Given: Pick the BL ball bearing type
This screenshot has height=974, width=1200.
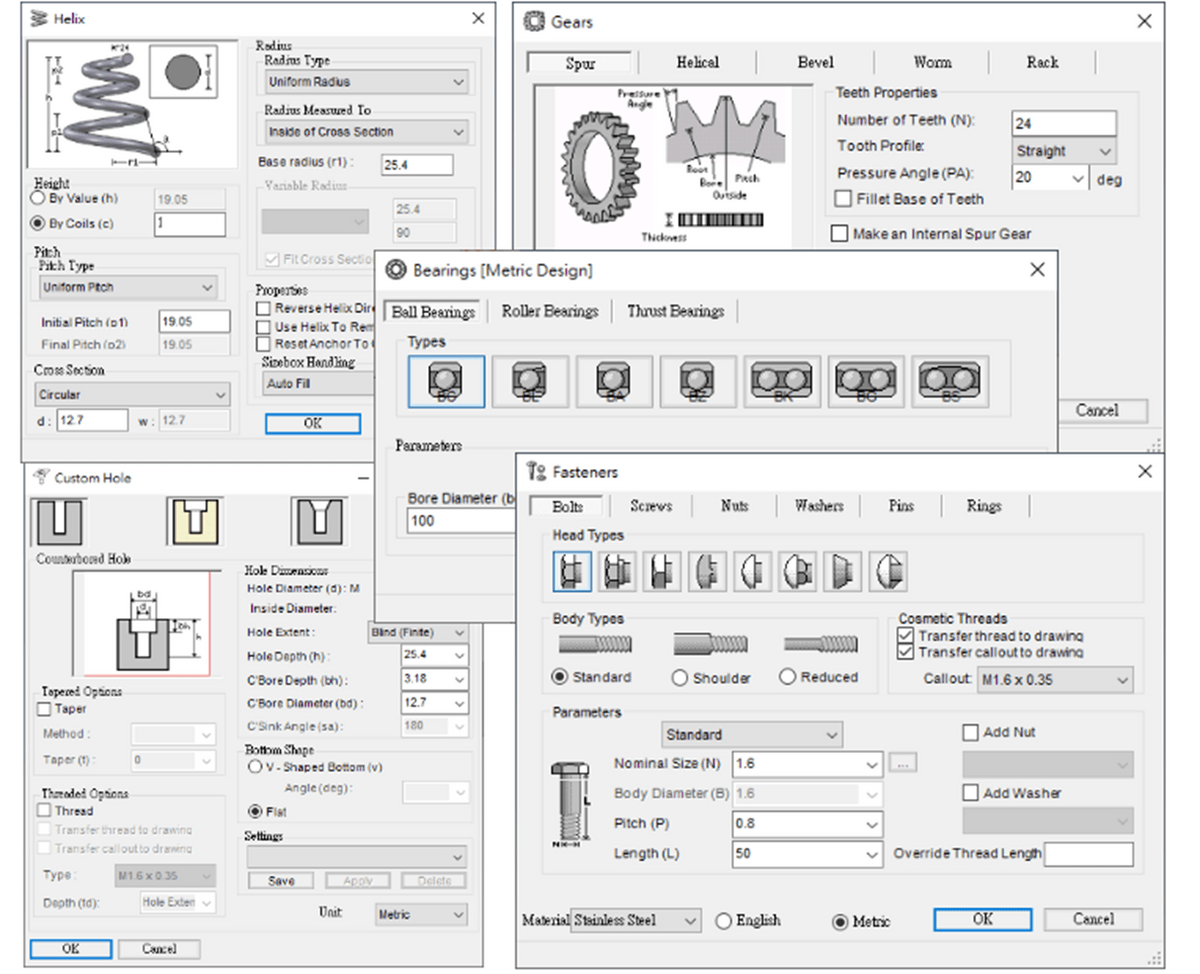Looking at the screenshot, I should [x=530, y=382].
